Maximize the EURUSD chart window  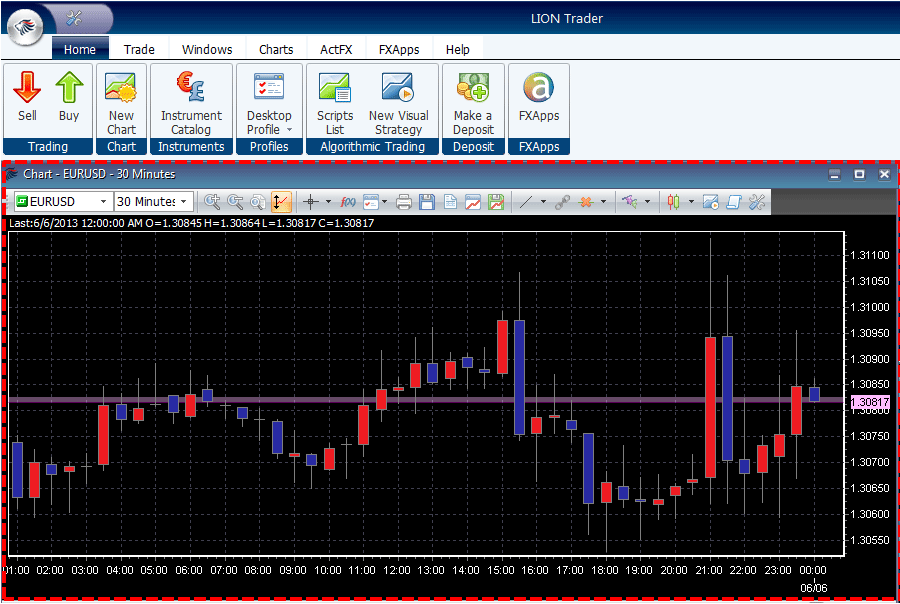pos(859,175)
